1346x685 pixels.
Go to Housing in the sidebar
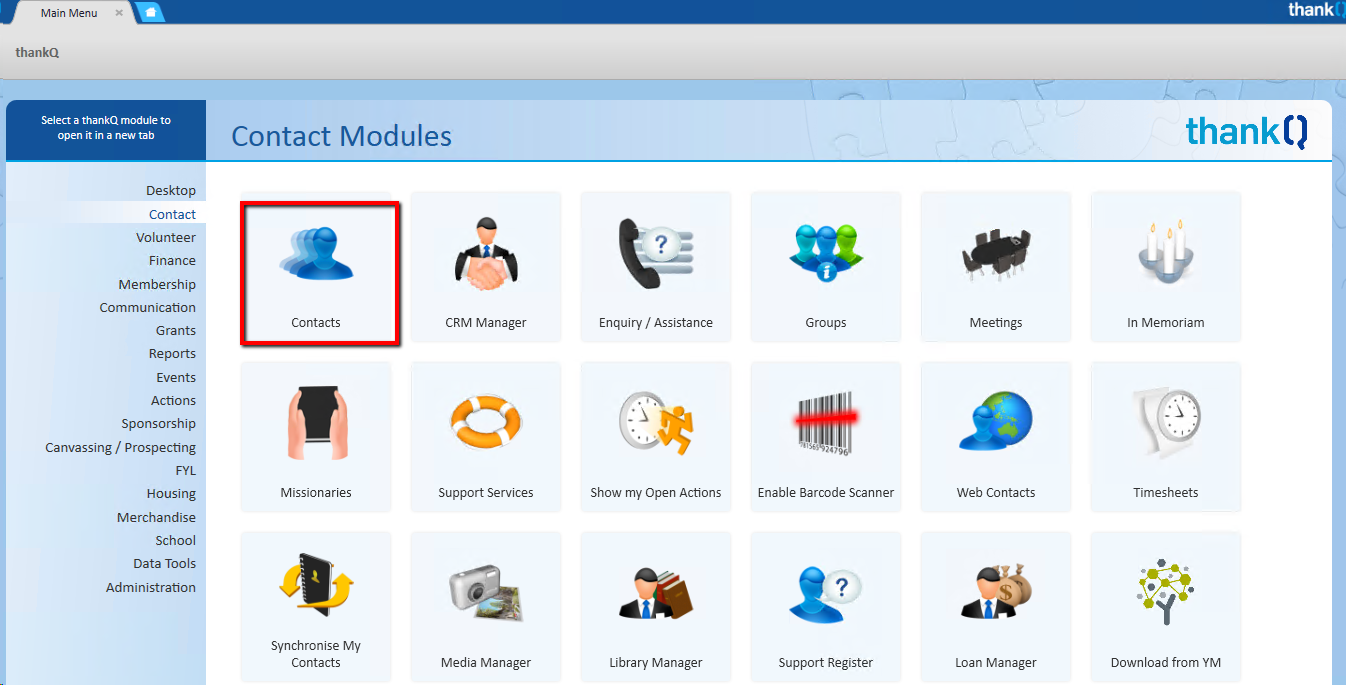171,493
